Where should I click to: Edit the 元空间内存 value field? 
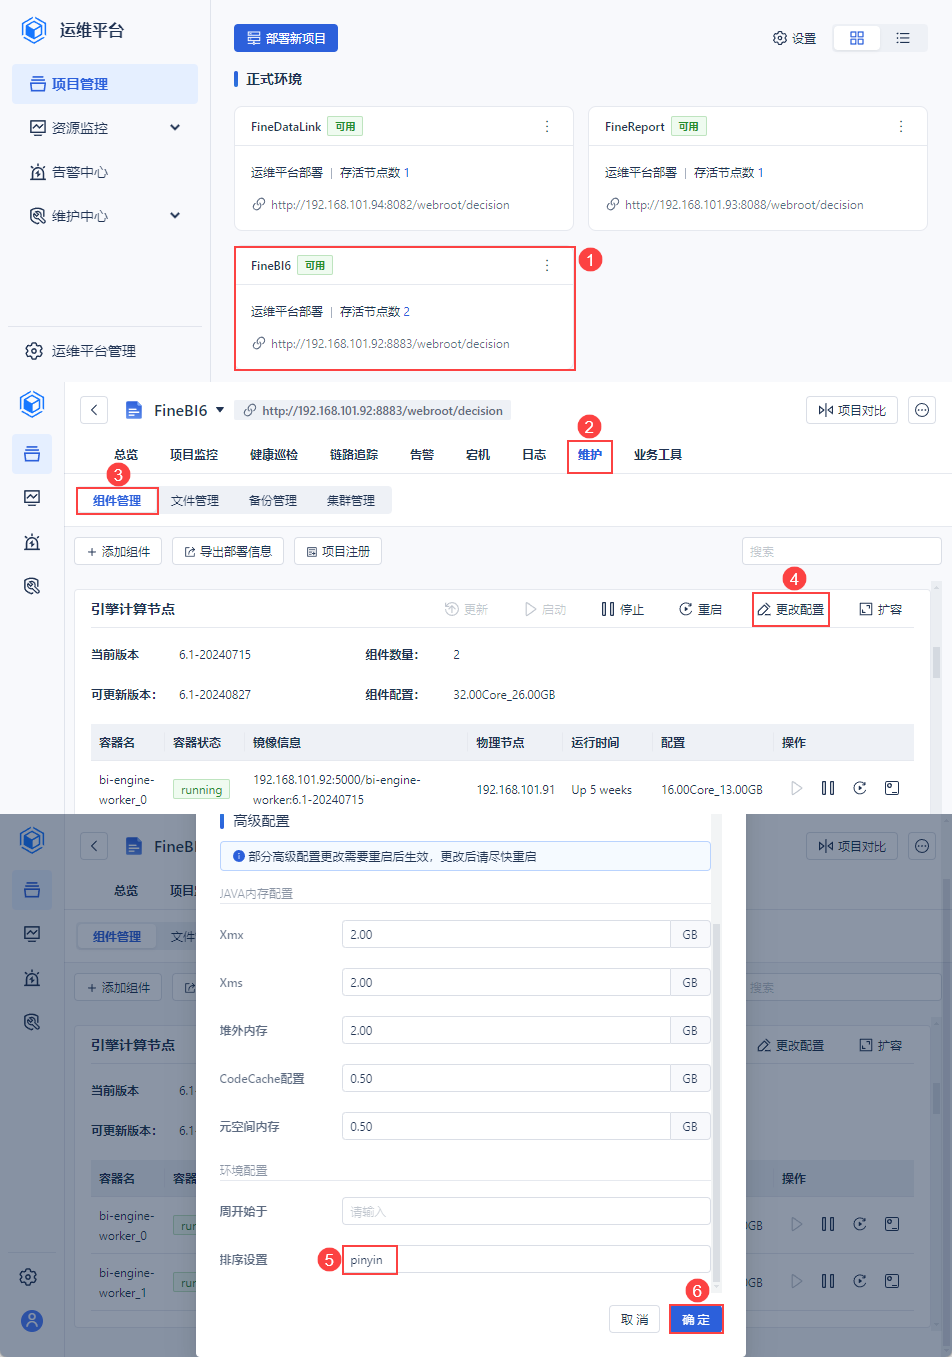pyautogui.click(x=506, y=1126)
